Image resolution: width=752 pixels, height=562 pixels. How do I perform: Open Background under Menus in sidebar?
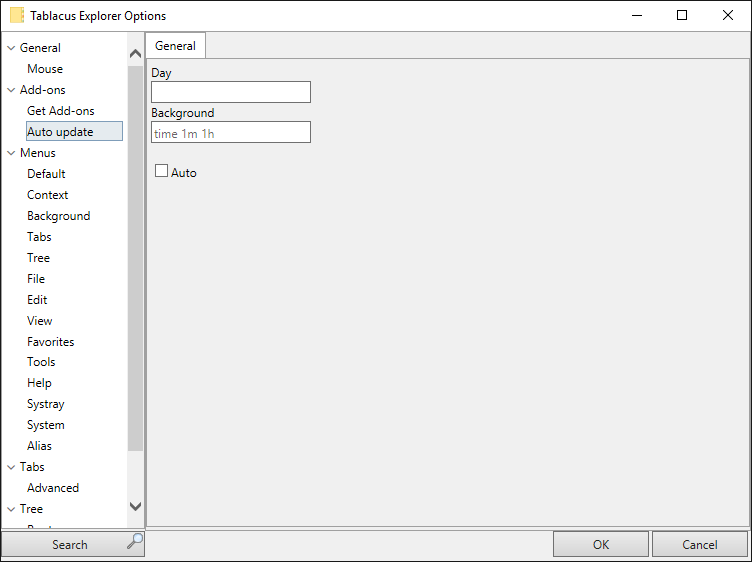59,216
